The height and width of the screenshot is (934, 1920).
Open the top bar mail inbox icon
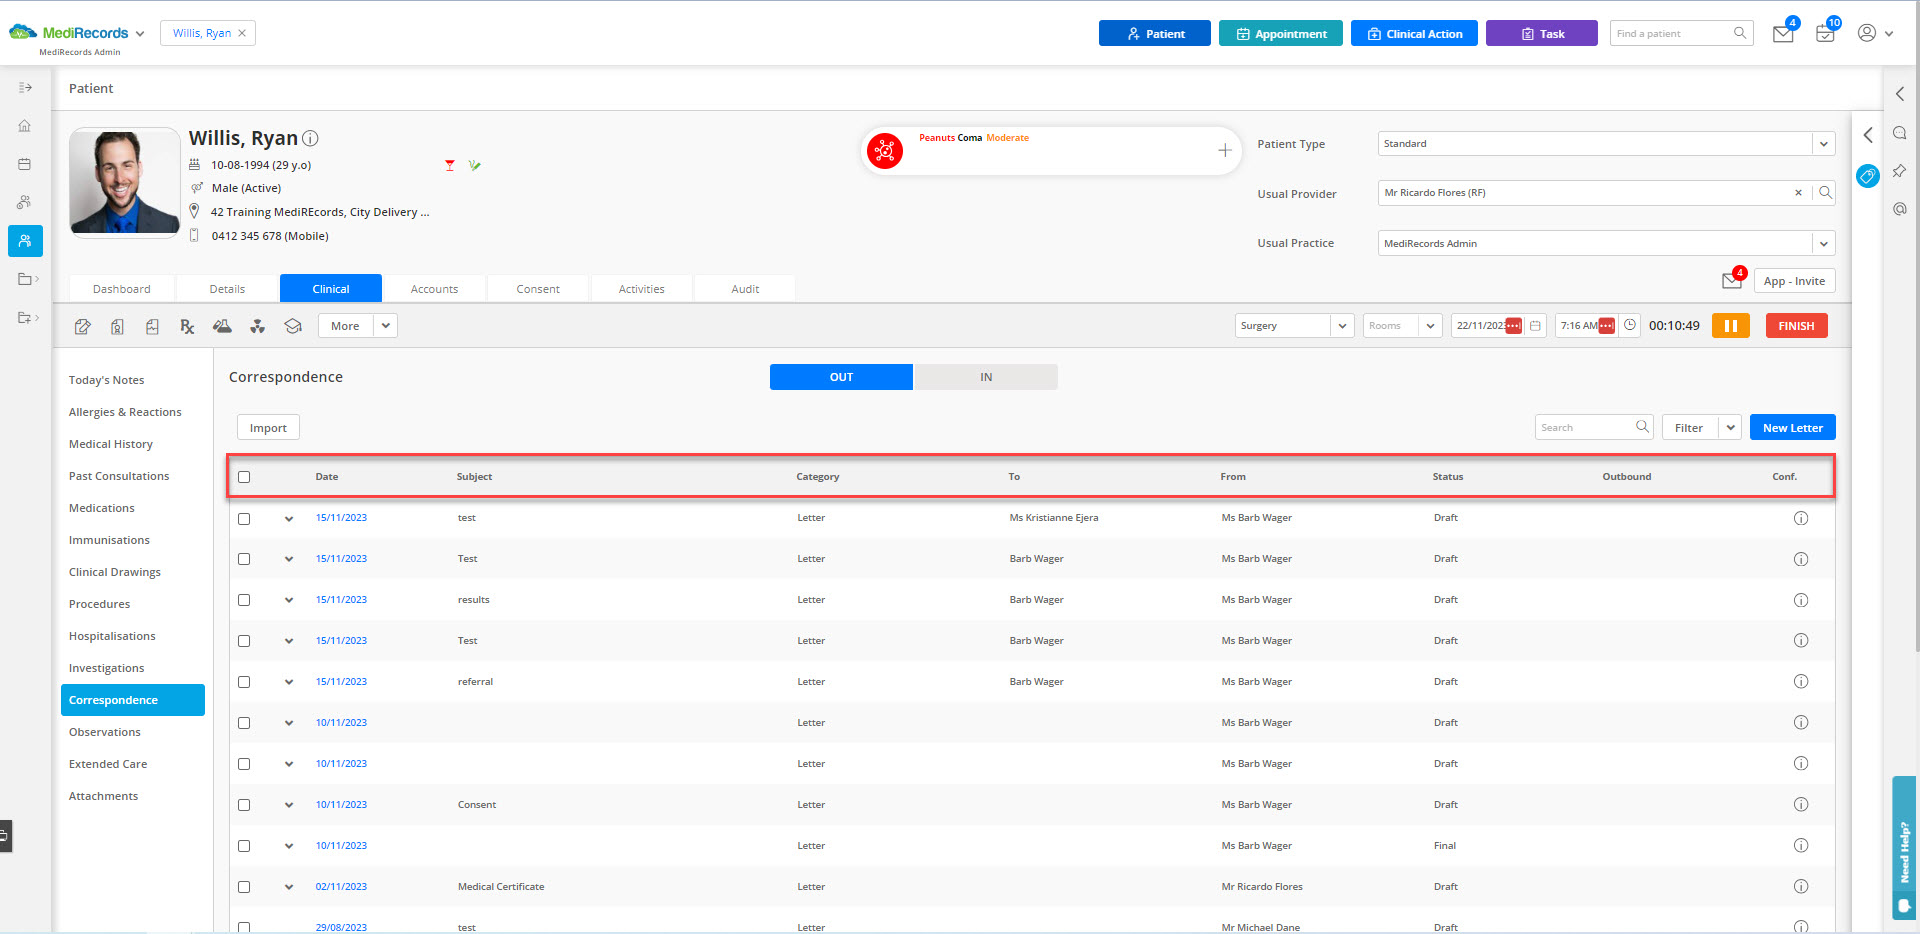(1783, 34)
